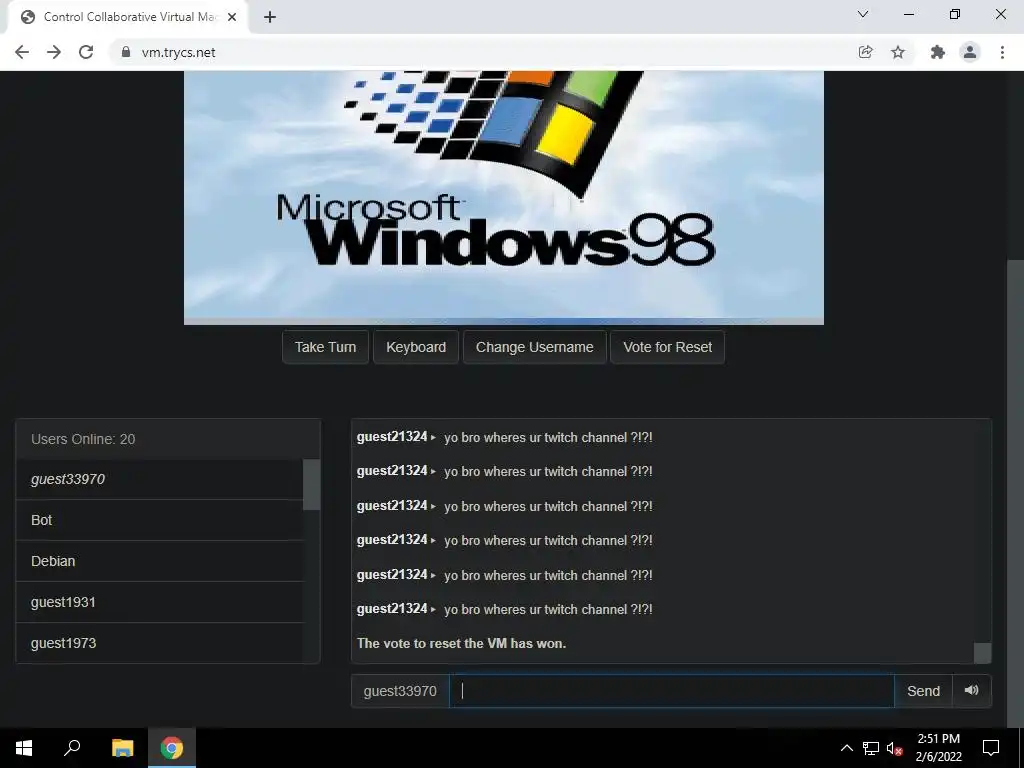Open the Chrome three-dot menu
The width and height of the screenshot is (1024, 768).
(x=1002, y=52)
